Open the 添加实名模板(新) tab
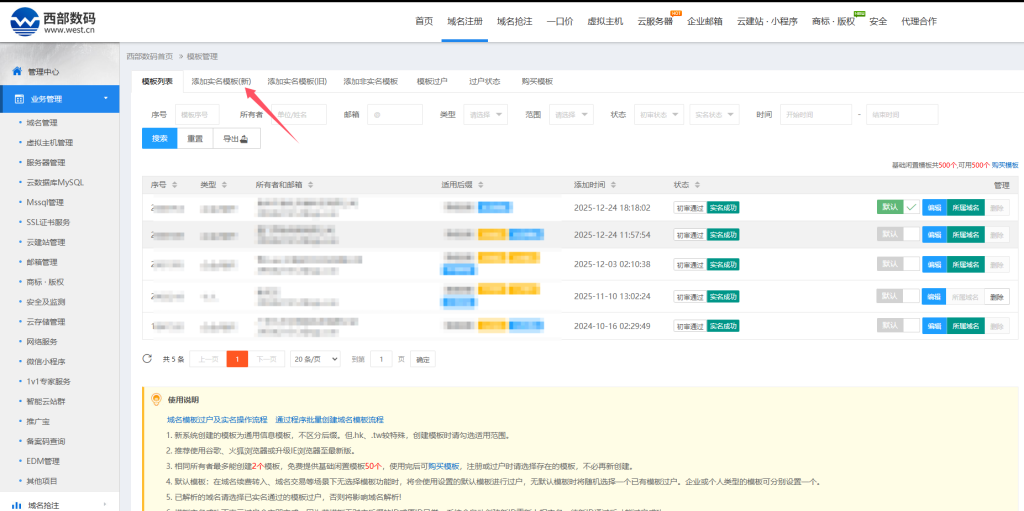This screenshot has width=1024, height=511. (x=221, y=82)
